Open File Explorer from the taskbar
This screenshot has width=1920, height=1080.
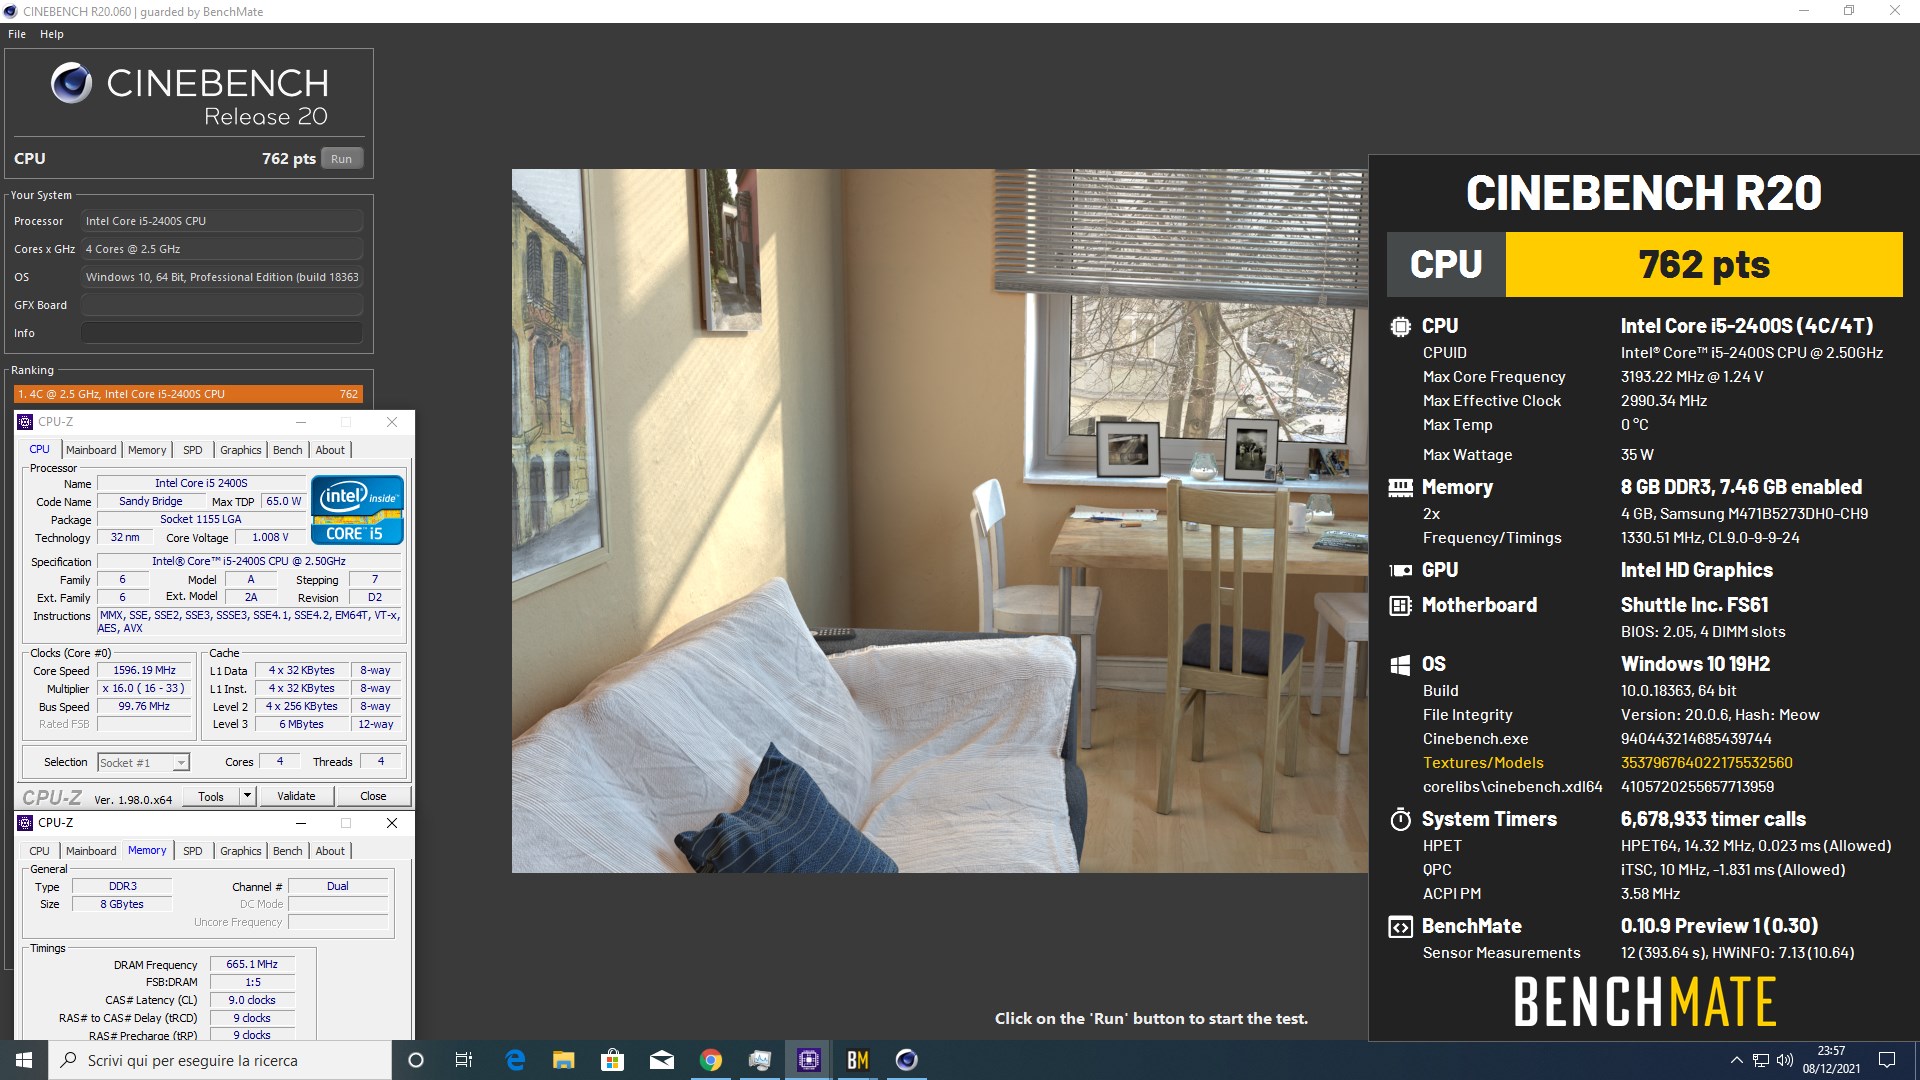click(564, 1060)
